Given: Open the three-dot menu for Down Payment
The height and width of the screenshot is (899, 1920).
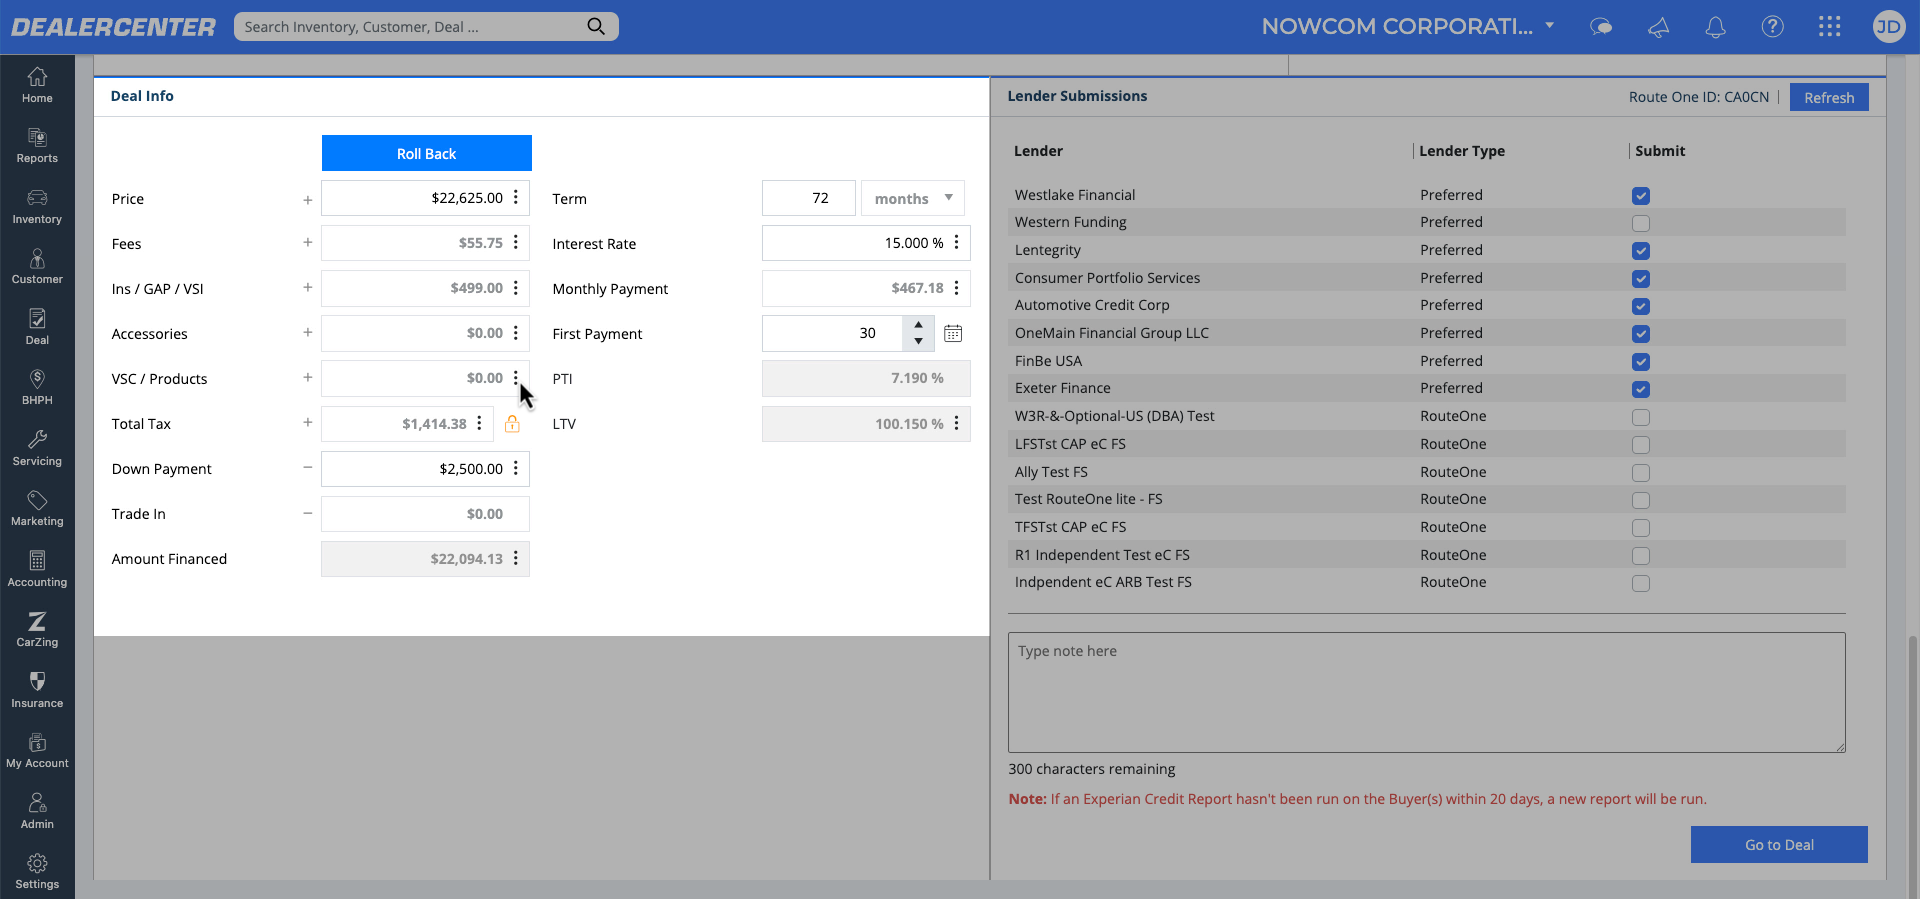Looking at the screenshot, I should point(516,469).
